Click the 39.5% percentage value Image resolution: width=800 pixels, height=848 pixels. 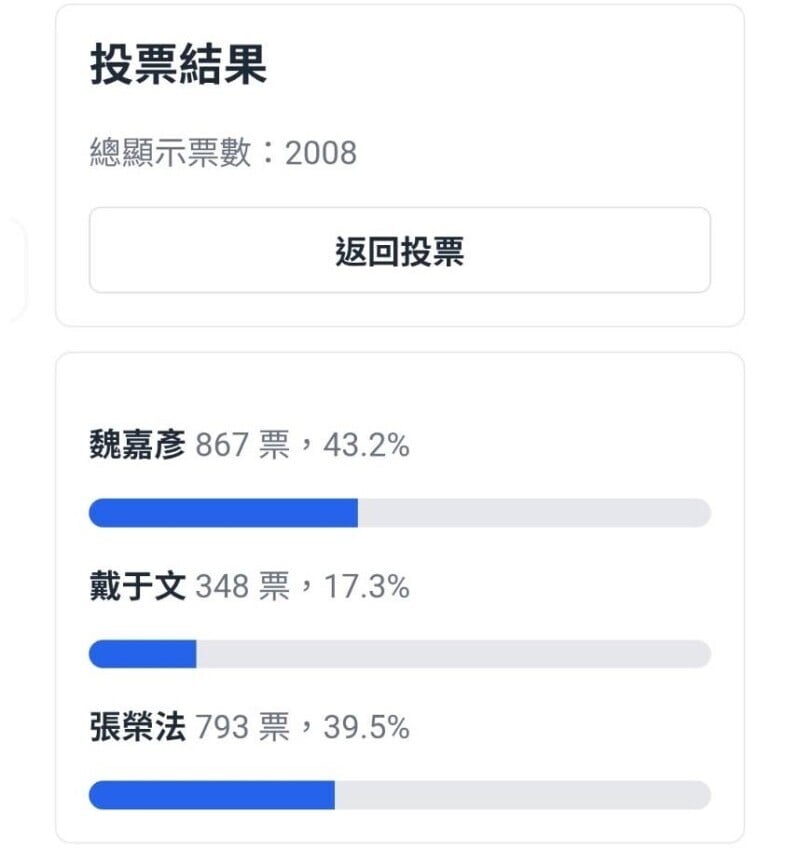pyautogui.click(x=366, y=727)
